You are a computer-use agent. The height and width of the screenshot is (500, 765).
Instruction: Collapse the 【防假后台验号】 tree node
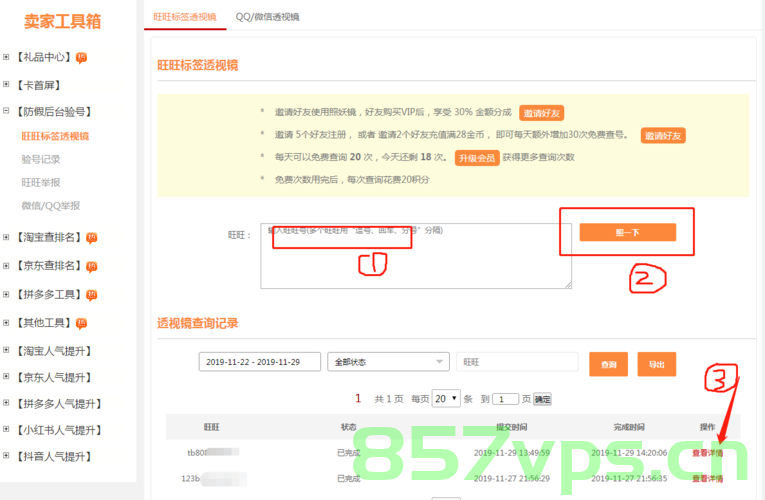(6, 111)
